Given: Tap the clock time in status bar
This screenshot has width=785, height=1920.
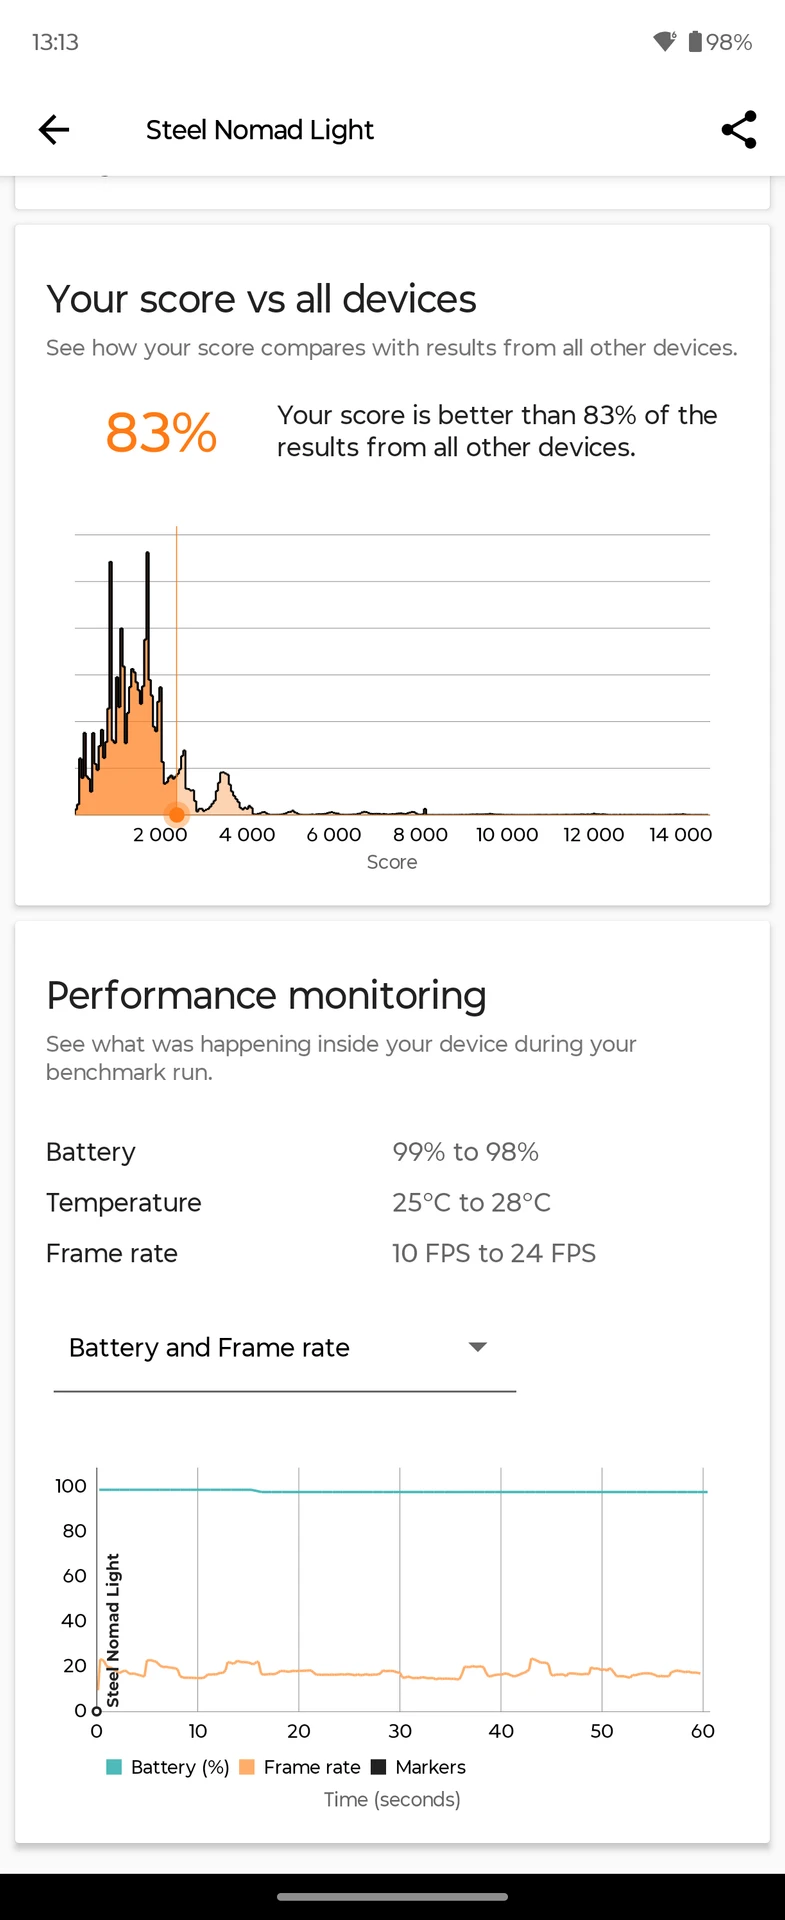Looking at the screenshot, I should 55,42.
